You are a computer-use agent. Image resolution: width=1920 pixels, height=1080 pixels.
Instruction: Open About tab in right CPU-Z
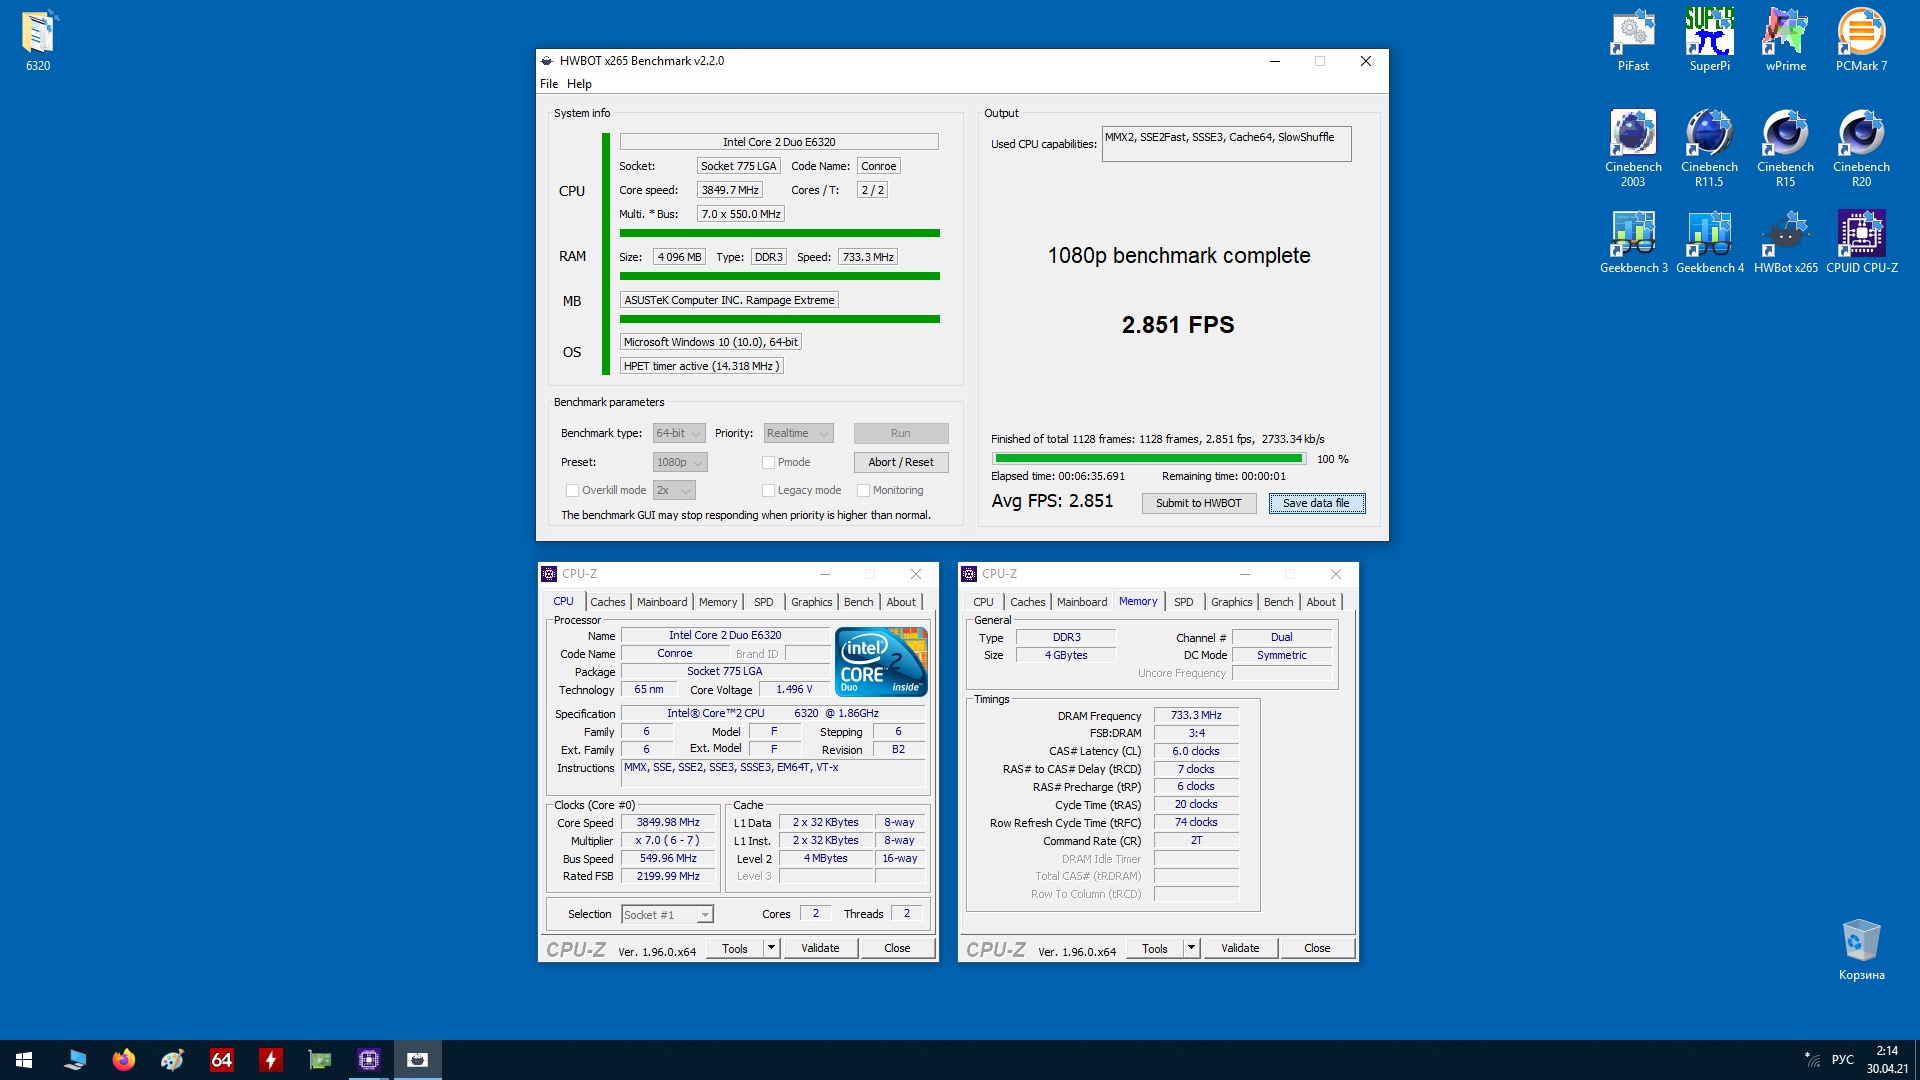[1321, 602]
